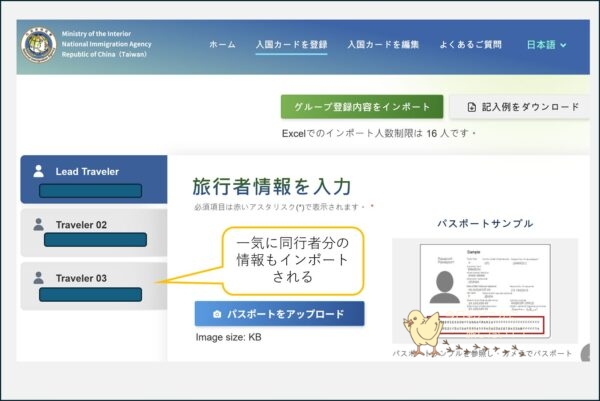Click the camera icon on the passport upload button
This screenshot has width=600, height=401.
pos(216,314)
